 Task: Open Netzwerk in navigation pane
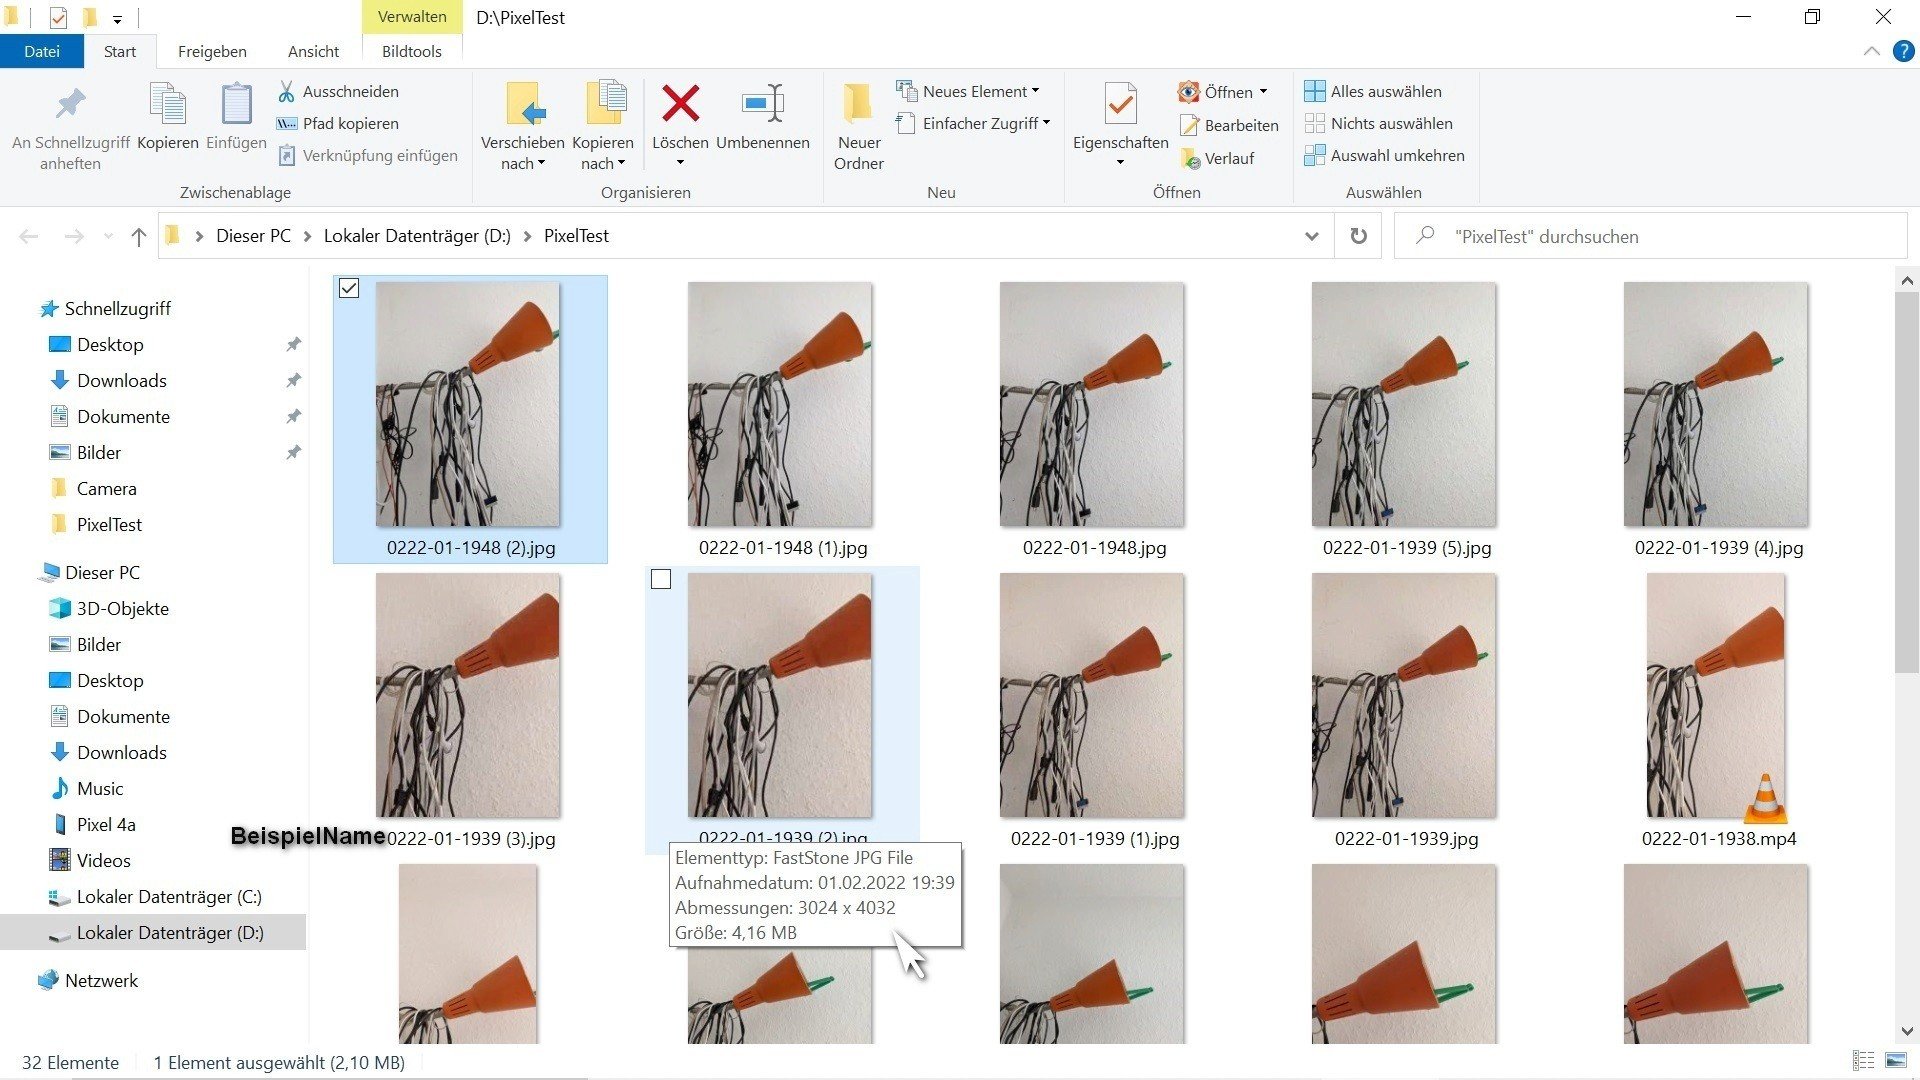click(101, 980)
